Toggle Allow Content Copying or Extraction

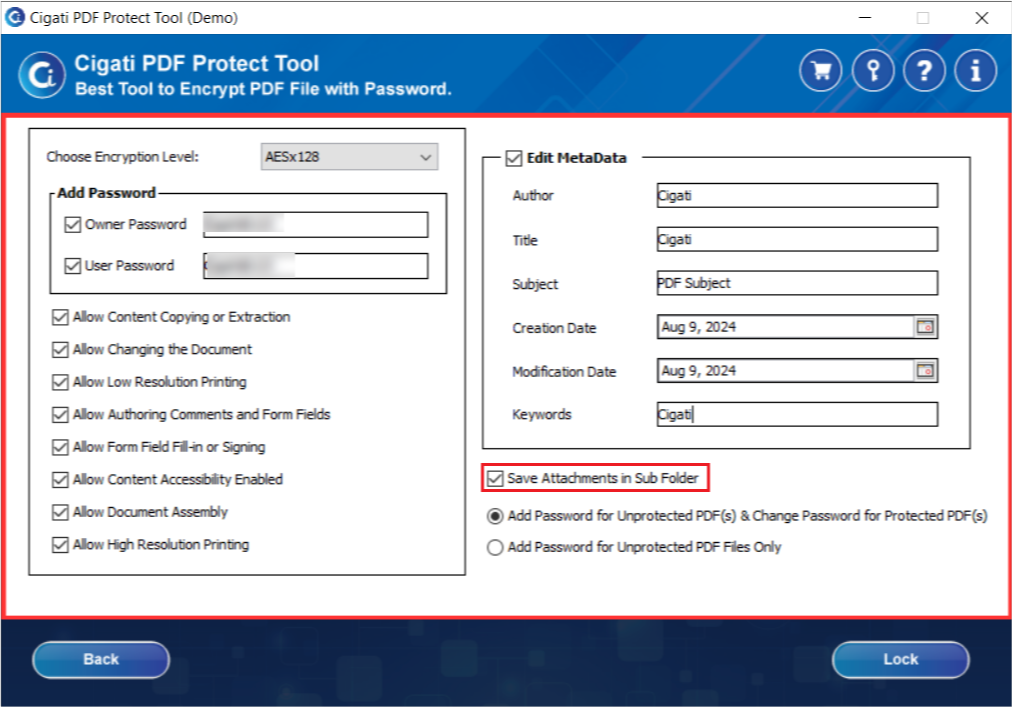pos(60,317)
